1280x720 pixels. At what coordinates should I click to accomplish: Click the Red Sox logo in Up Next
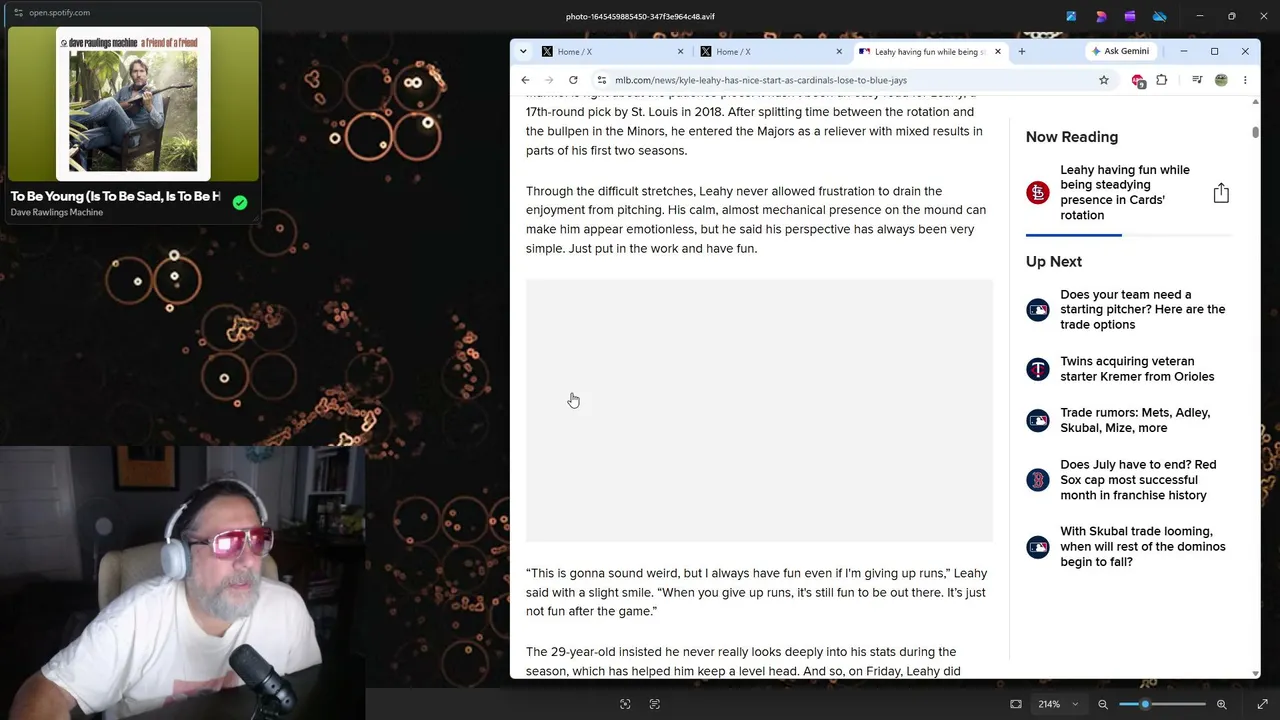coord(1038,480)
